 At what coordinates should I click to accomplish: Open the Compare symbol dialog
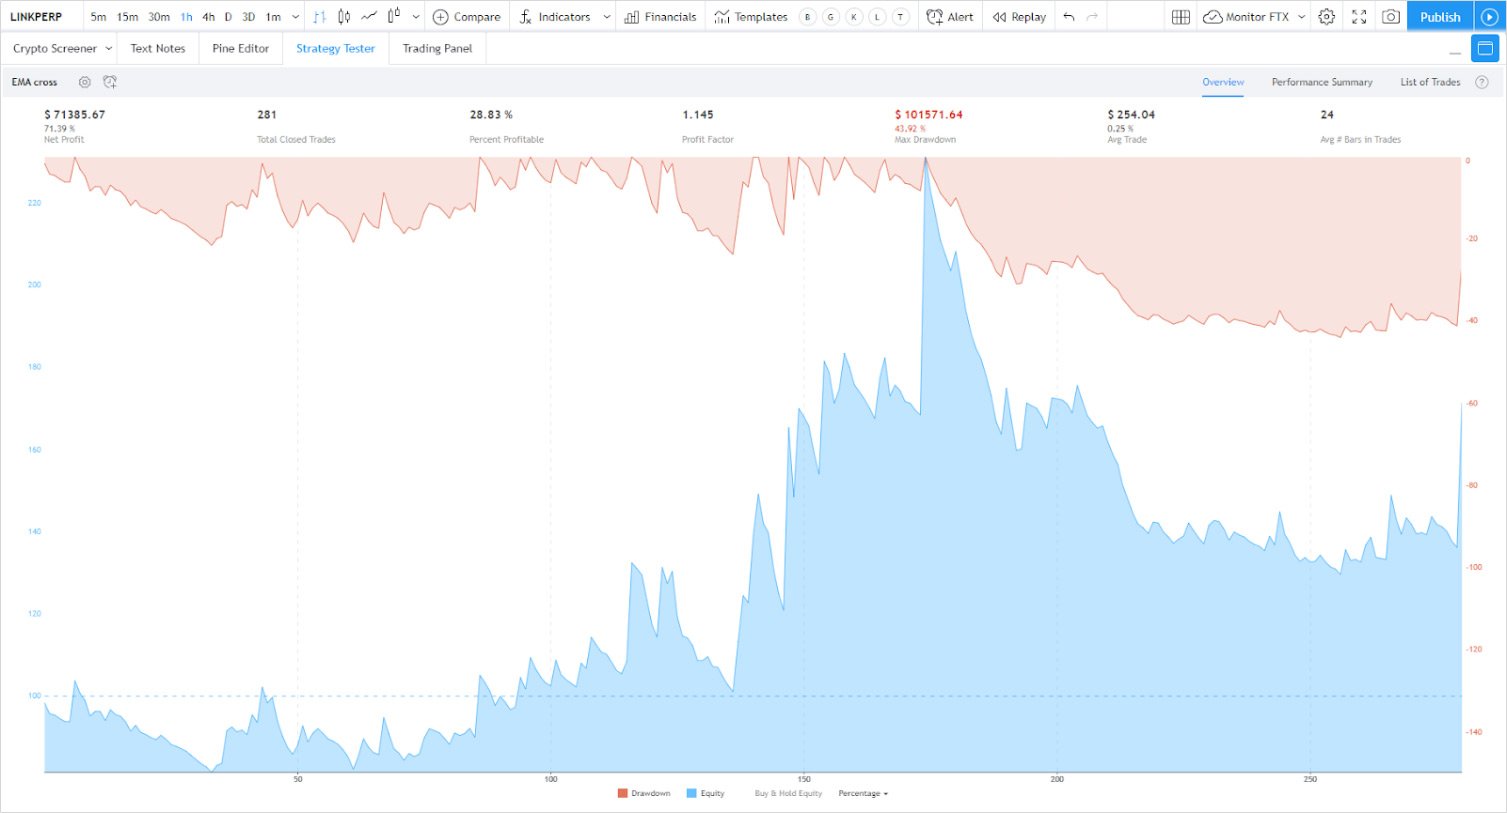(x=466, y=17)
